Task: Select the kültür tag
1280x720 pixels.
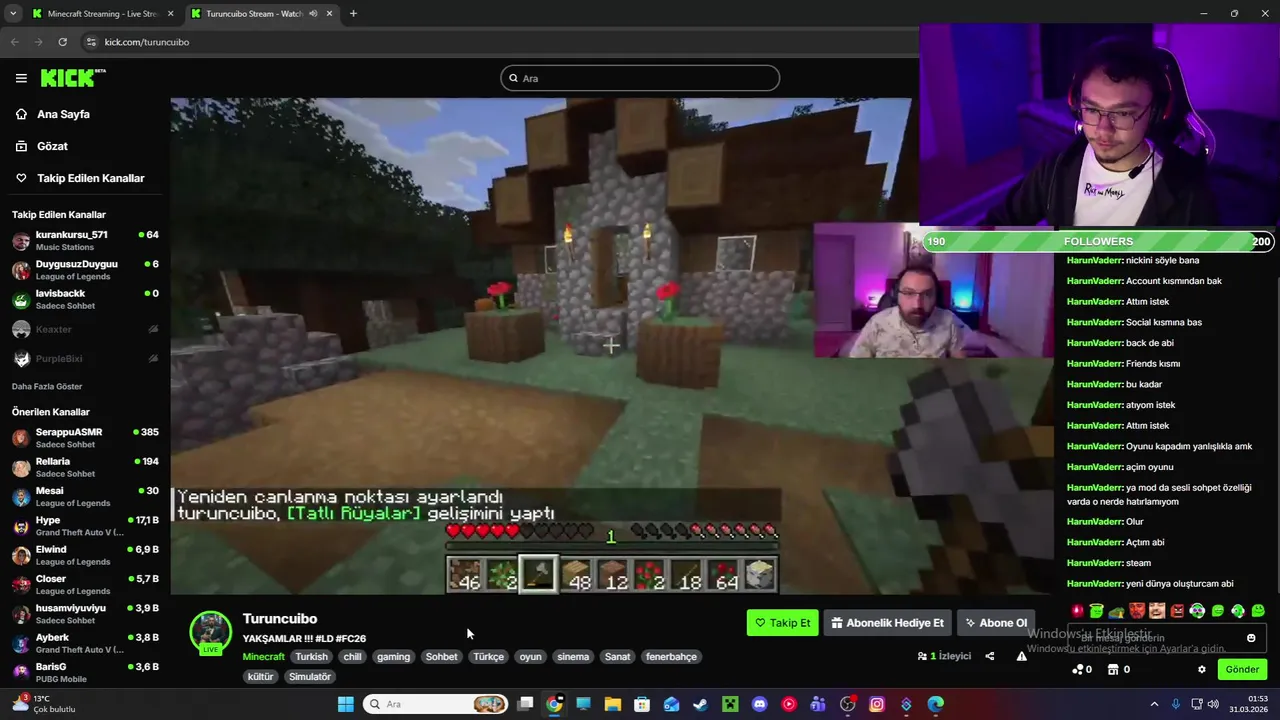Action: pos(261,677)
